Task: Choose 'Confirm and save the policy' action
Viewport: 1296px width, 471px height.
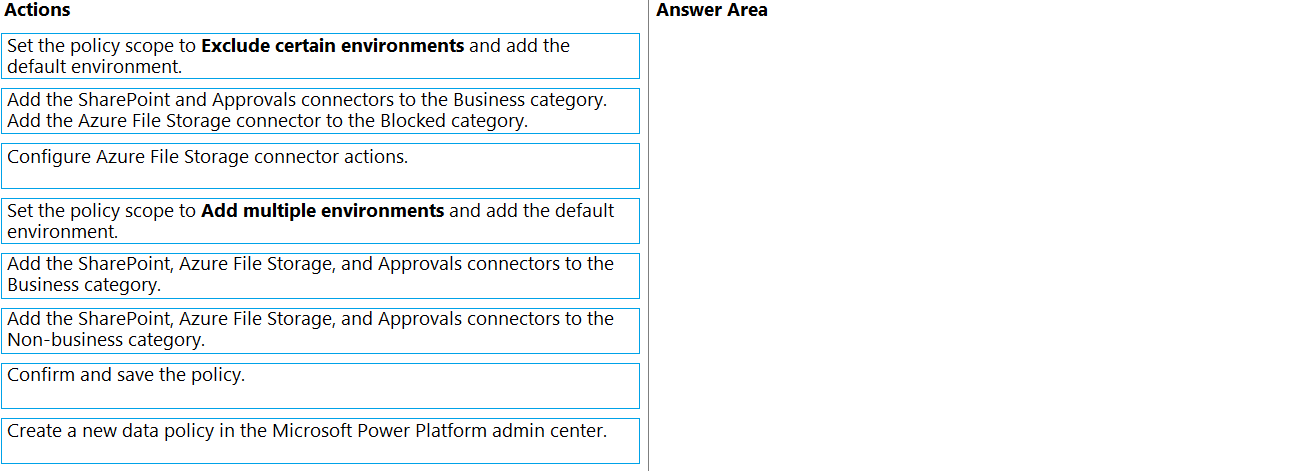Action: coord(320,386)
